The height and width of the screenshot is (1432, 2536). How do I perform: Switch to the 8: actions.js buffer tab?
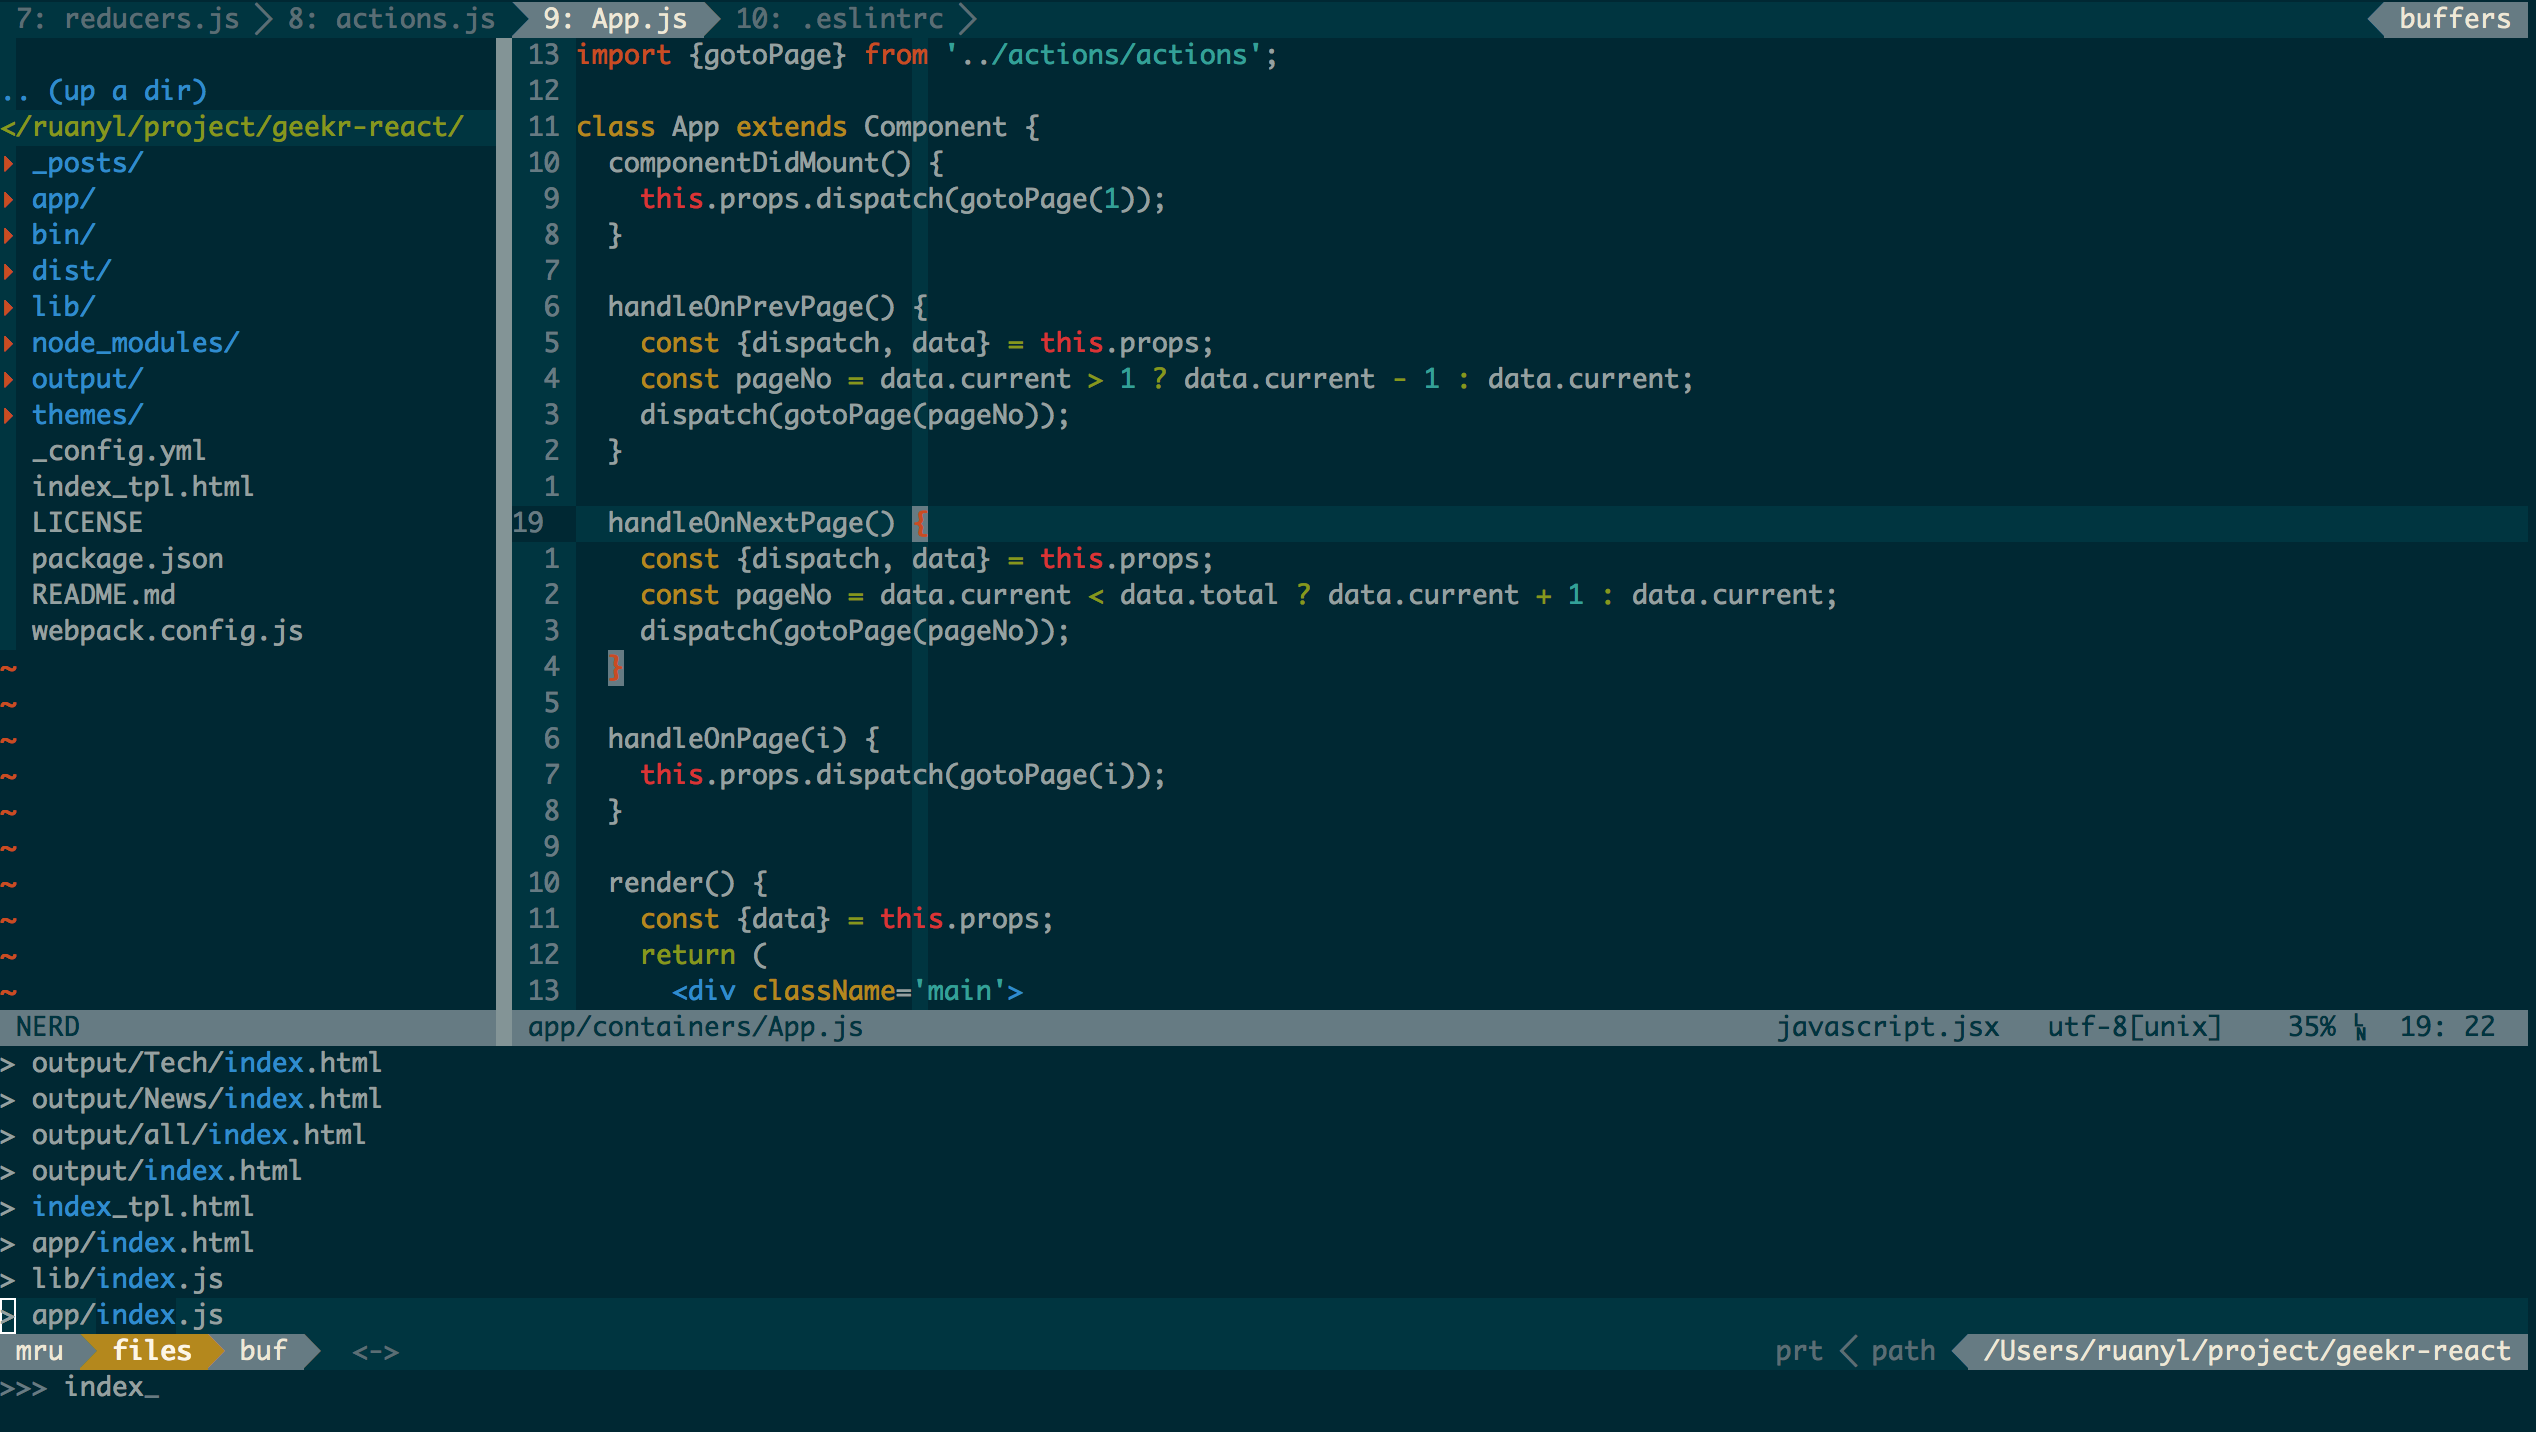(x=392, y=19)
